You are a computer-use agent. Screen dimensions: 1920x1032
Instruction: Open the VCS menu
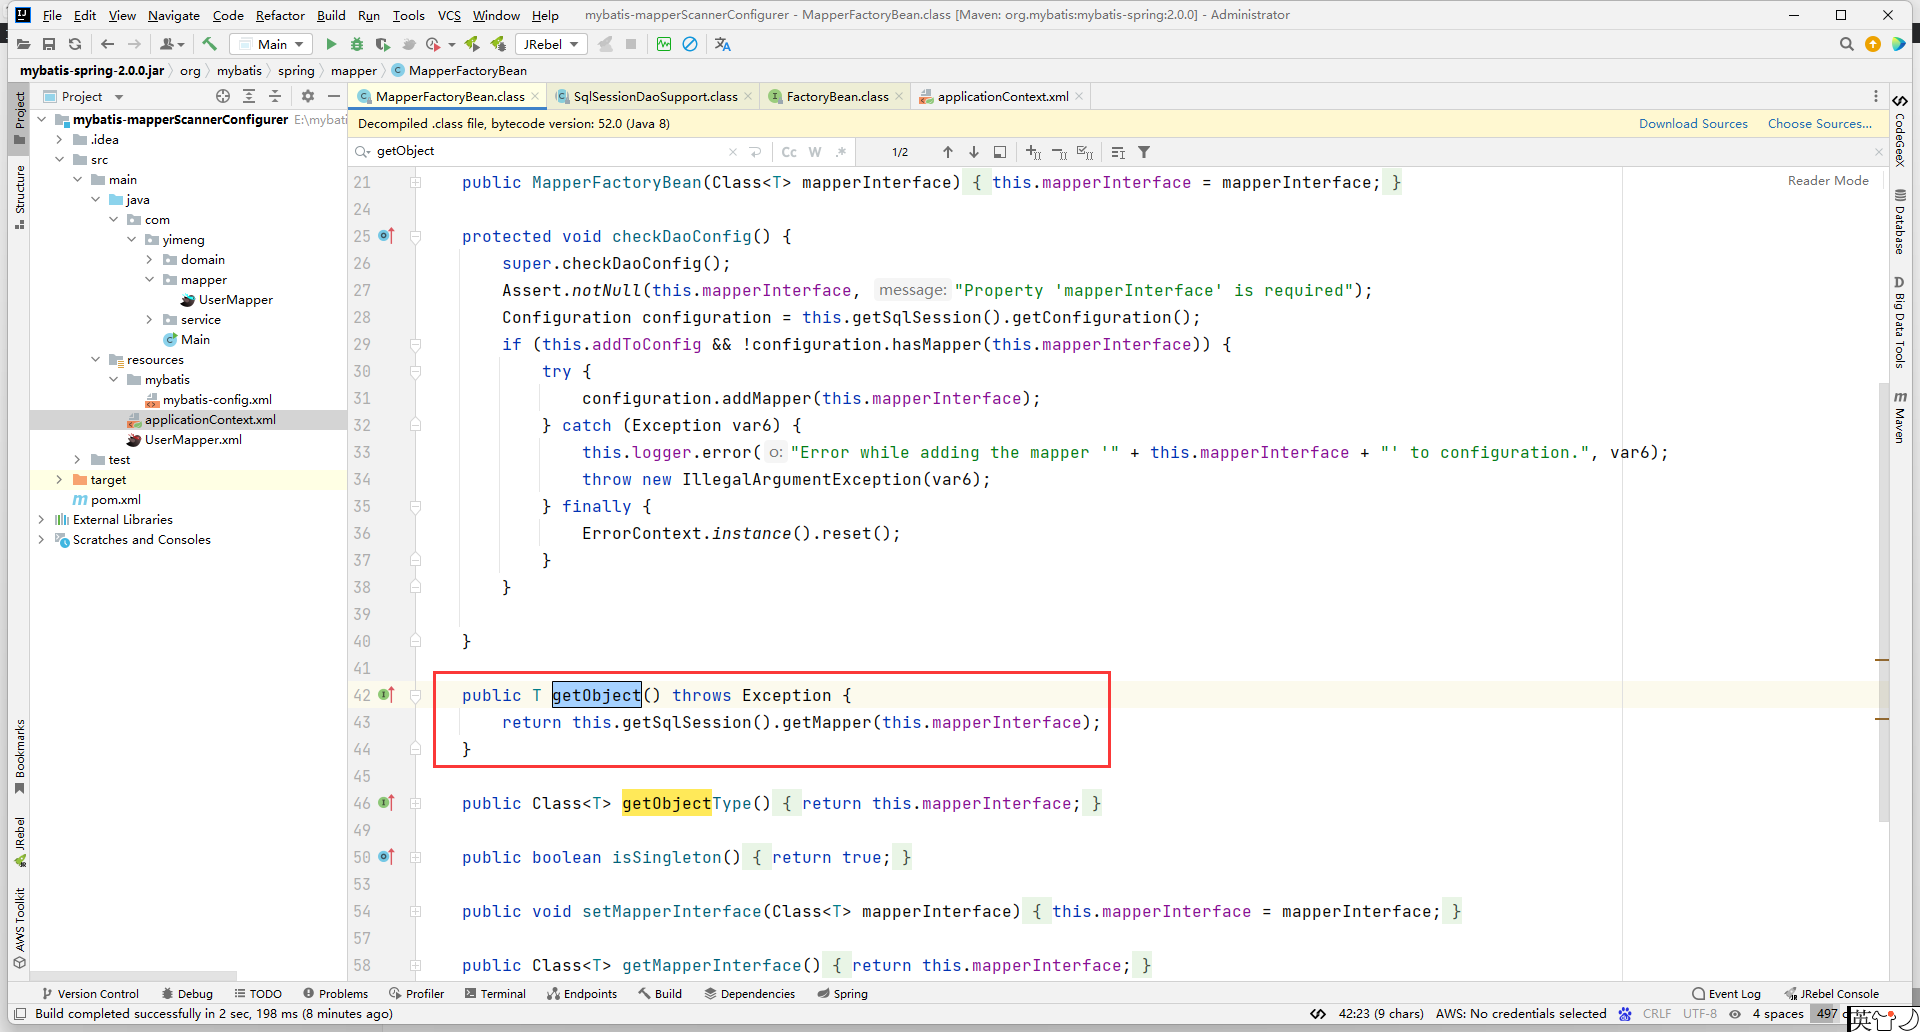point(449,15)
